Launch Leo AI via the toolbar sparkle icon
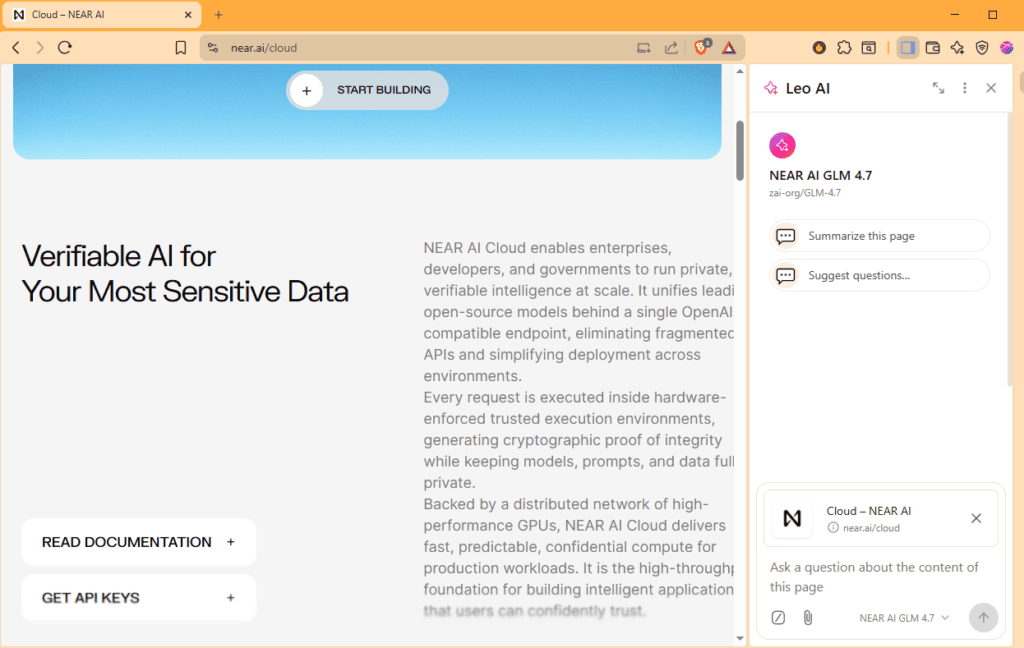 (x=957, y=47)
